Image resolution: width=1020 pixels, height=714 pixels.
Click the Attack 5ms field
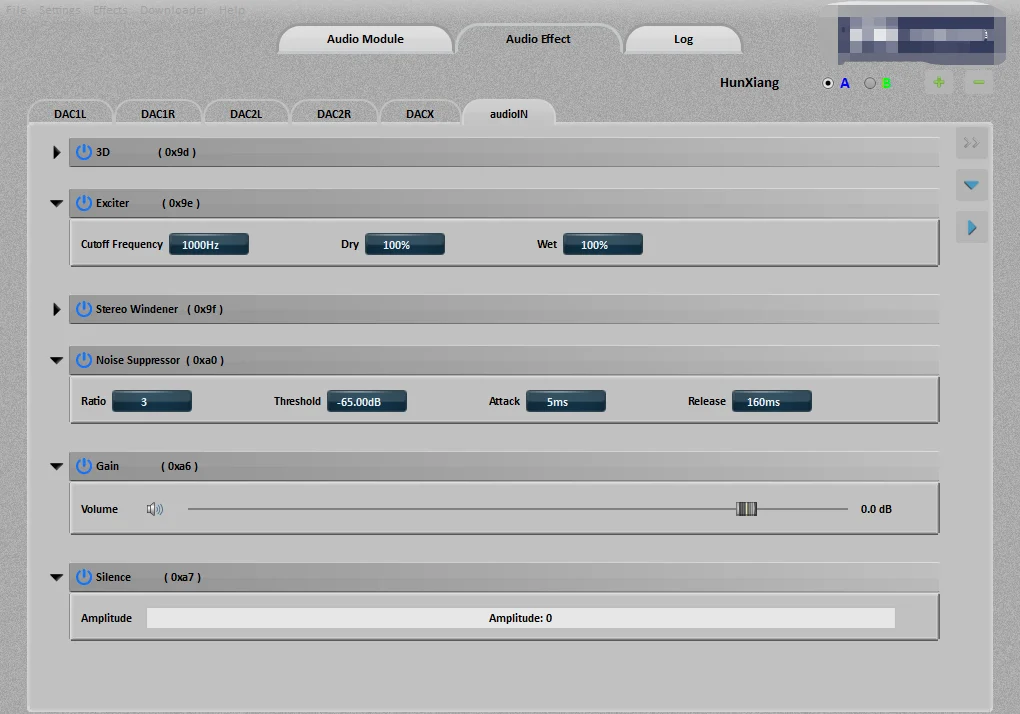(x=566, y=401)
